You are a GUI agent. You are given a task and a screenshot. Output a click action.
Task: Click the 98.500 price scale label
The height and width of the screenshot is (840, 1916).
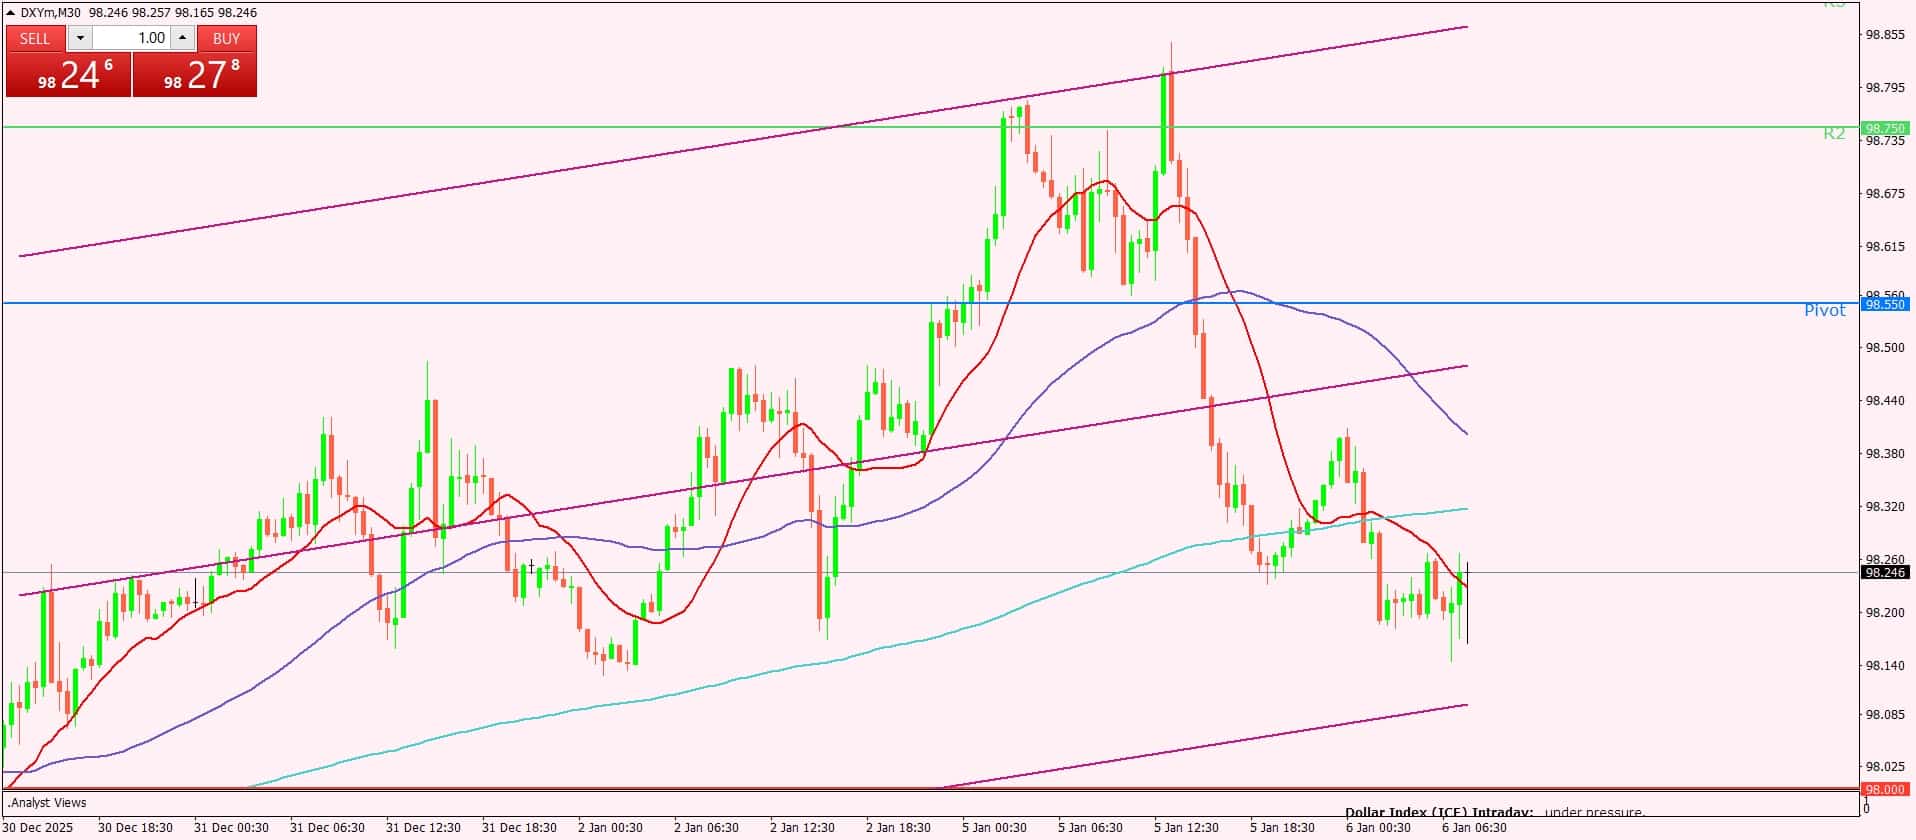tap(1885, 348)
